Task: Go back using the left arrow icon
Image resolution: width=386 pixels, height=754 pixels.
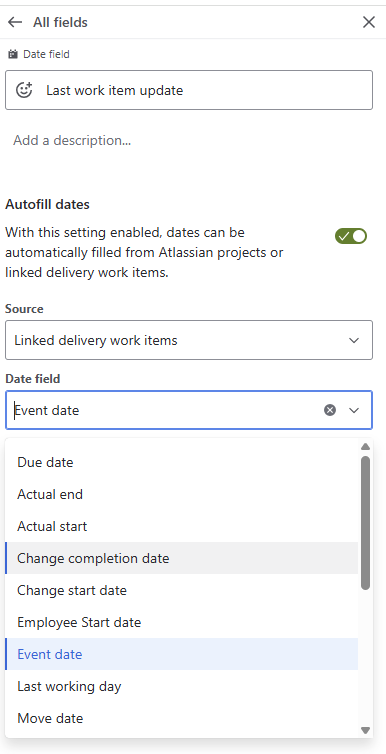Action: coord(15,22)
